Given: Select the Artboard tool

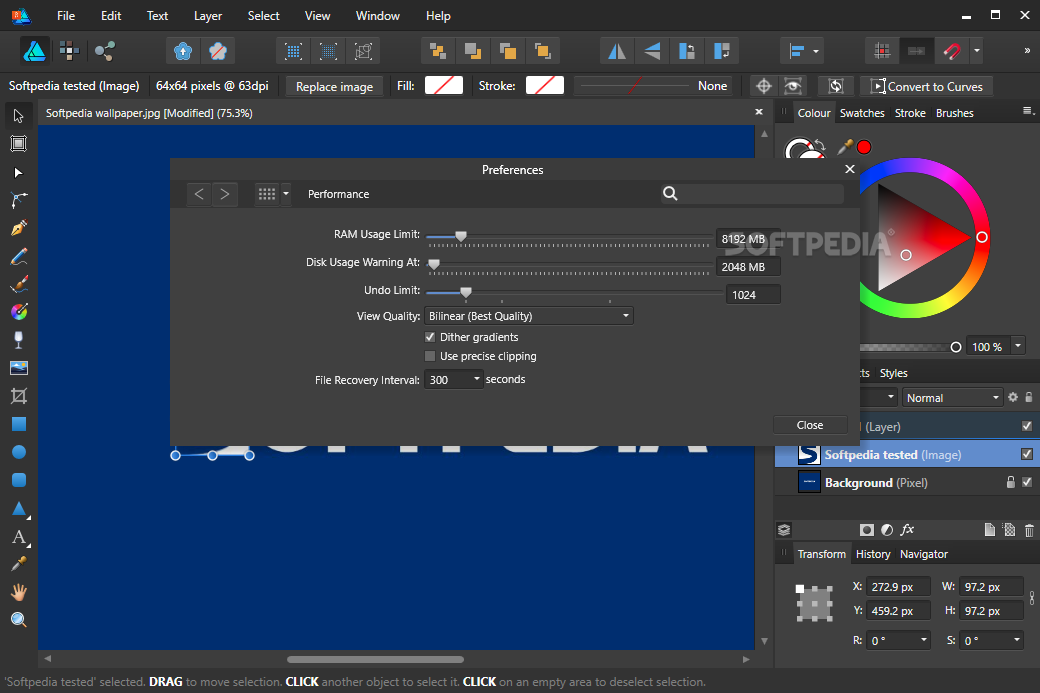Looking at the screenshot, I should click(19, 144).
